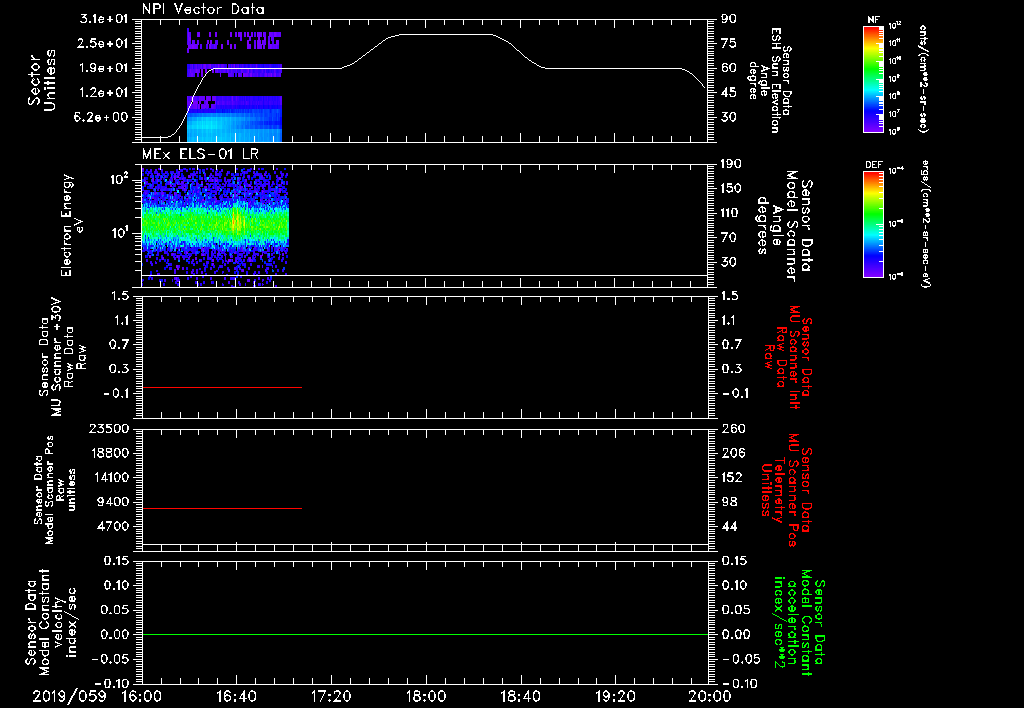This screenshot has height=708, width=1024.
Task: Click the red line in MU Scanner +30V panel
Action: 222,388
